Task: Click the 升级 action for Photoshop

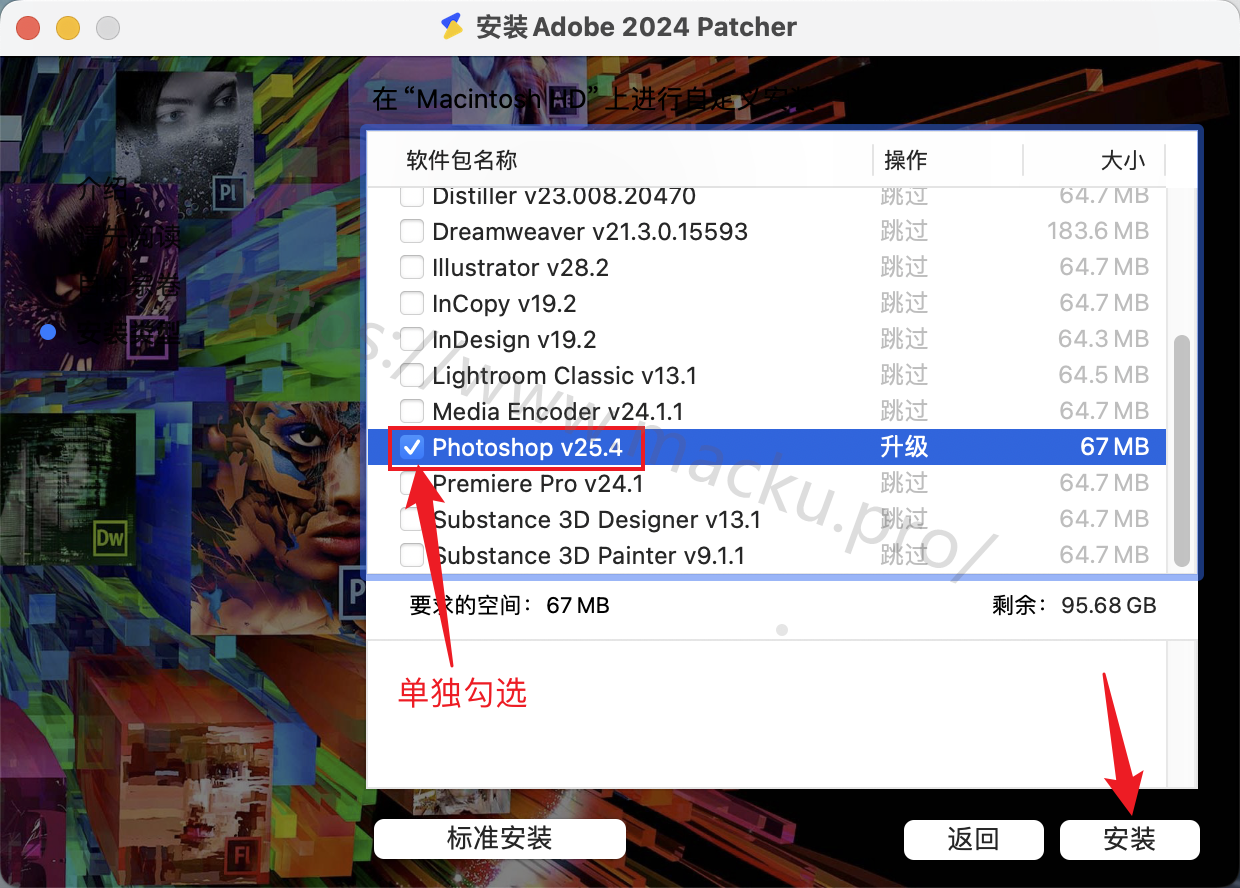Action: [905, 447]
